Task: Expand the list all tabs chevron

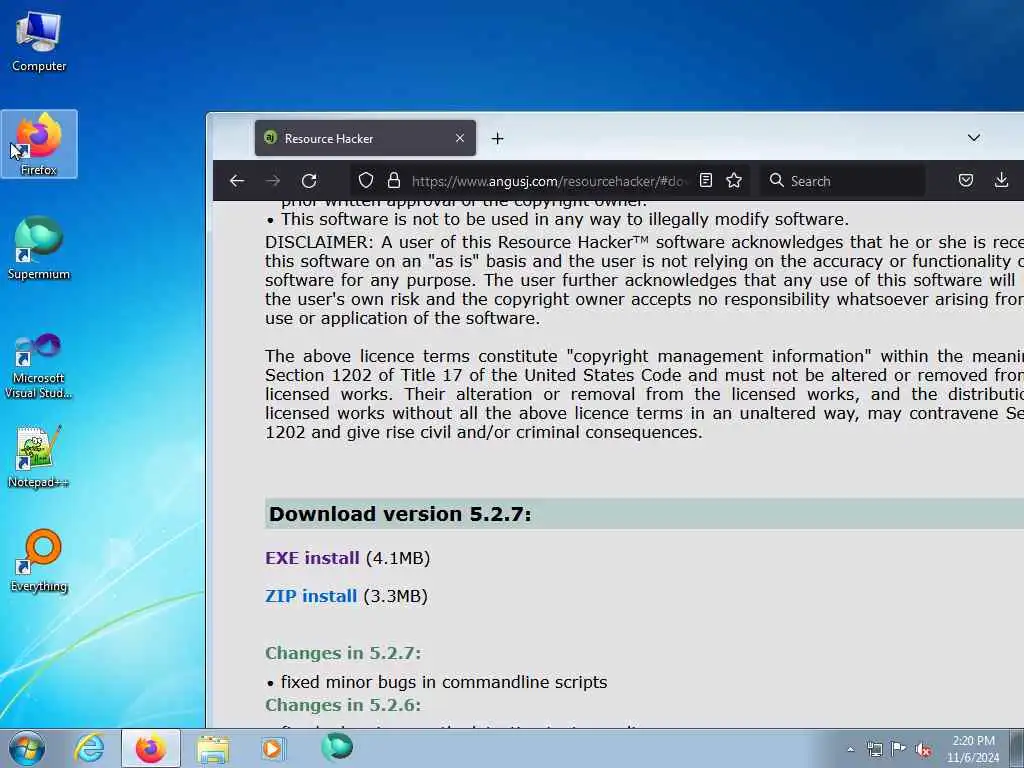Action: (x=974, y=138)
